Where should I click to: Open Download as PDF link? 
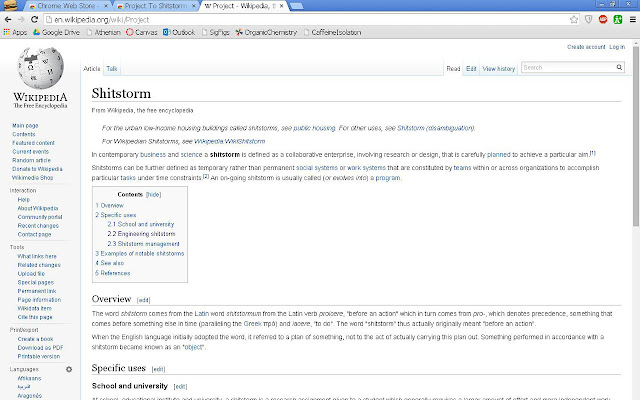tap(40, 347)
